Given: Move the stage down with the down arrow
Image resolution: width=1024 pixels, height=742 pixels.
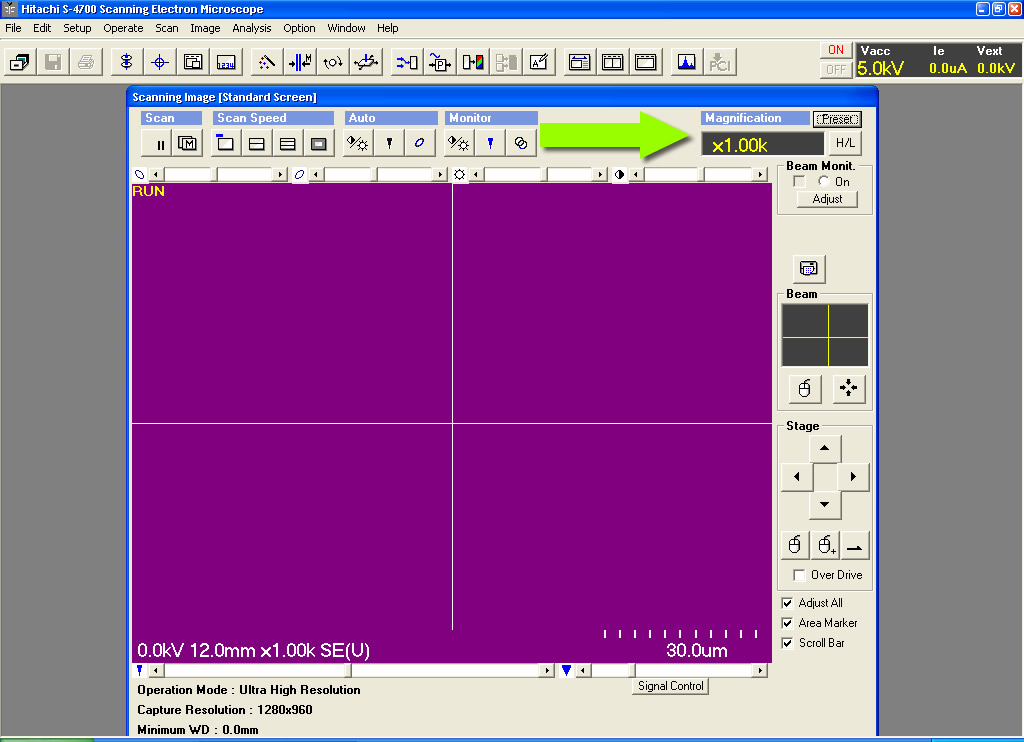Looking at the screenshot, I should 825,504.
